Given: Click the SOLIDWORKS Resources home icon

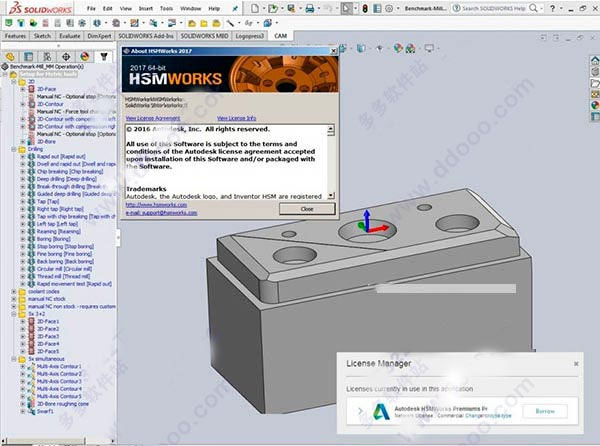Looking at the screenshot, I should pos(595,60).
